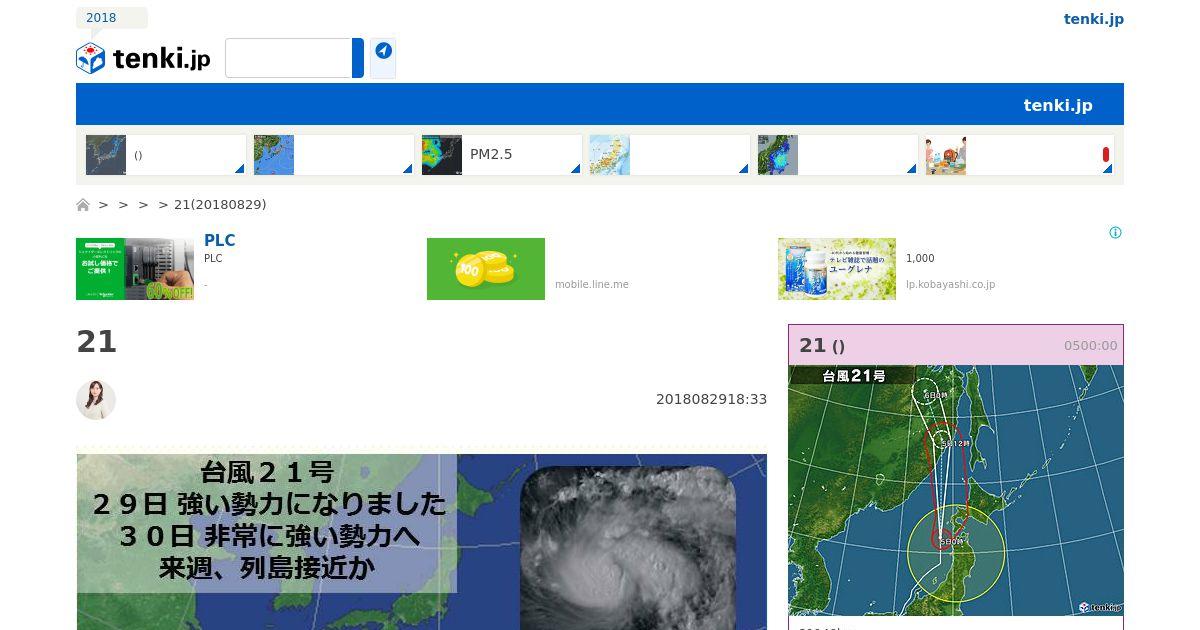
Task: Open the tenki.jp link at top right
Action: click(x=1093, y=19)
